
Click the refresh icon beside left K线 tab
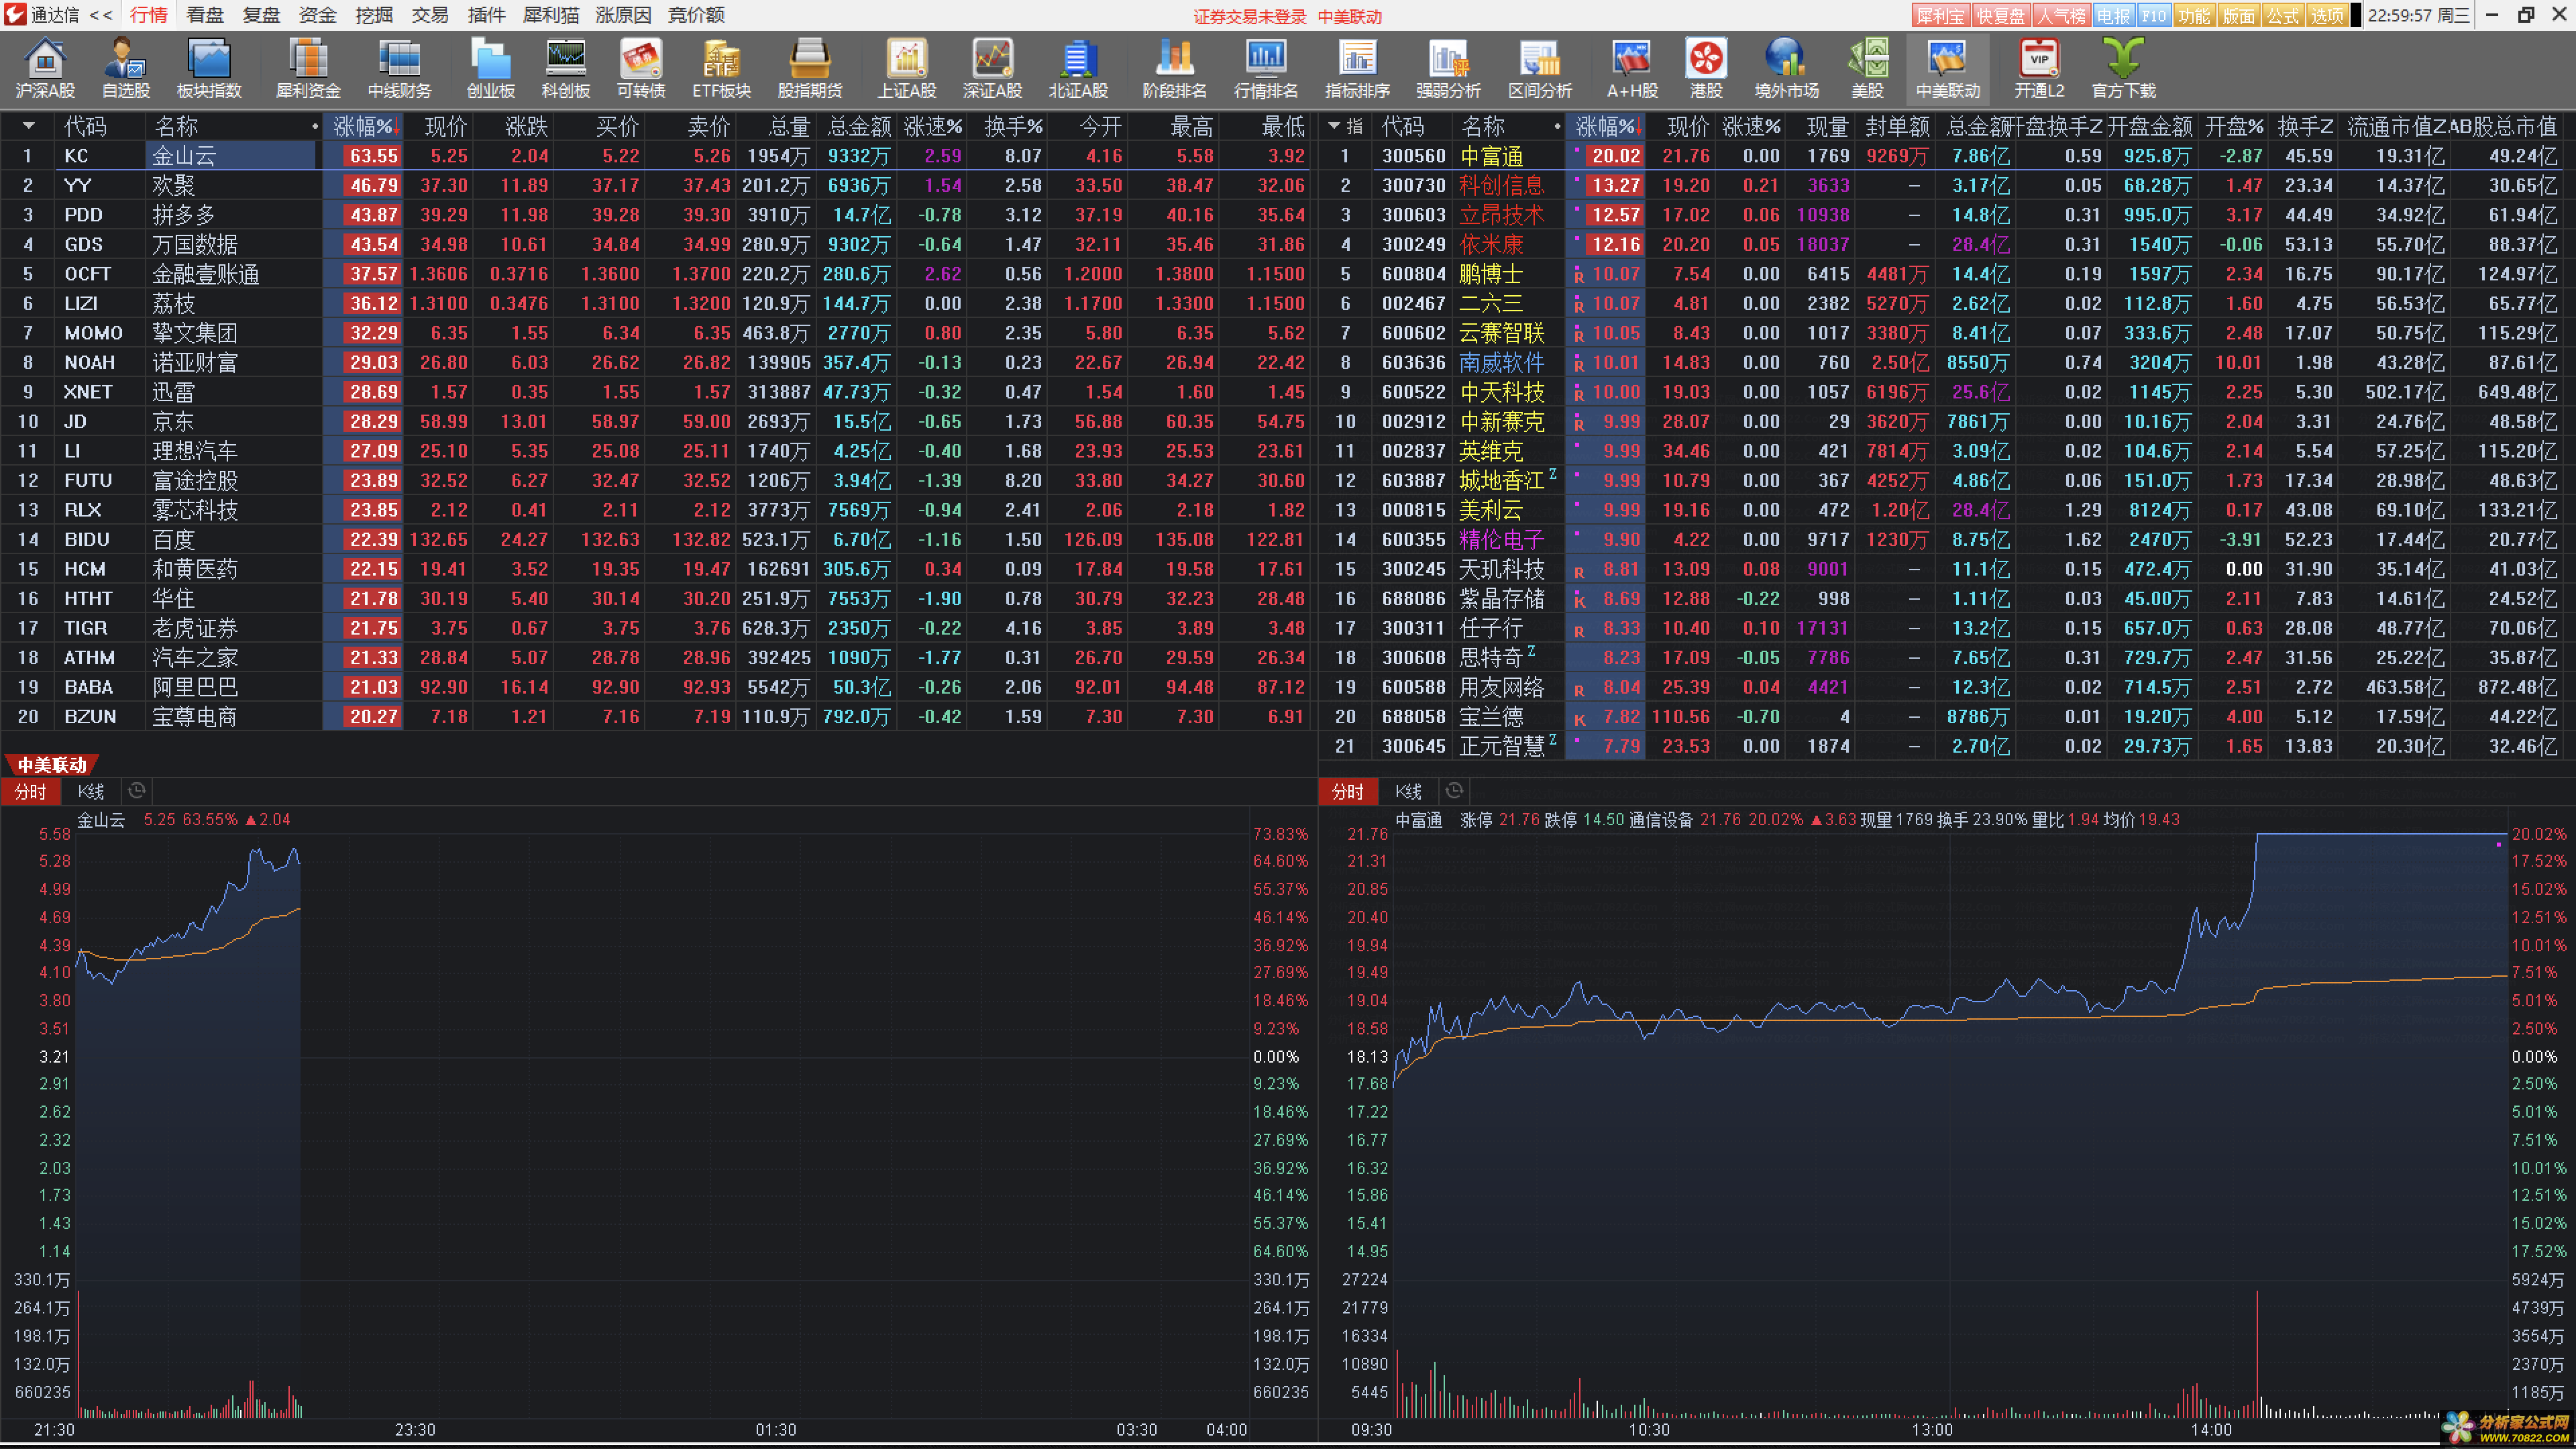(137, 791)
